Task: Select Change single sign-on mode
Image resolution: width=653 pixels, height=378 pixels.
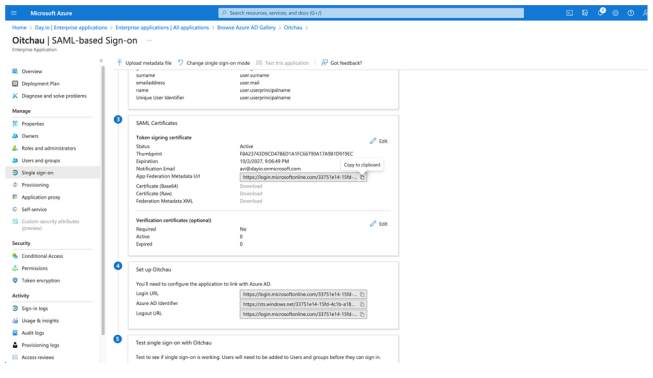Action: 214,63
